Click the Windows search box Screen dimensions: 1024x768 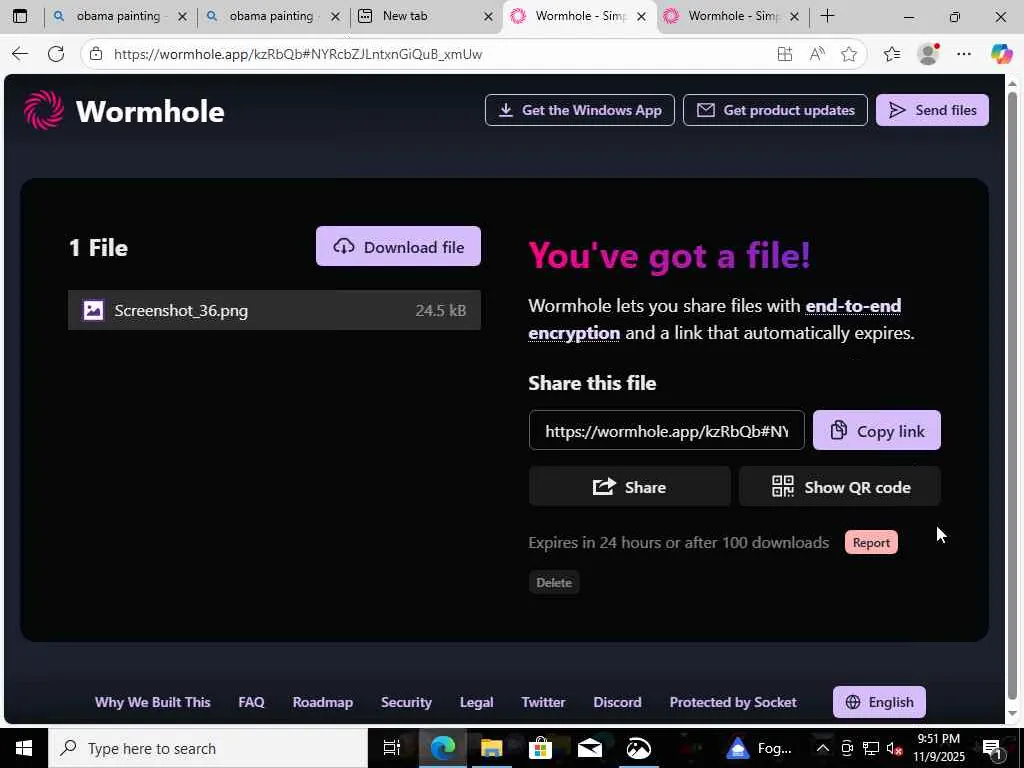coord(208,748)
